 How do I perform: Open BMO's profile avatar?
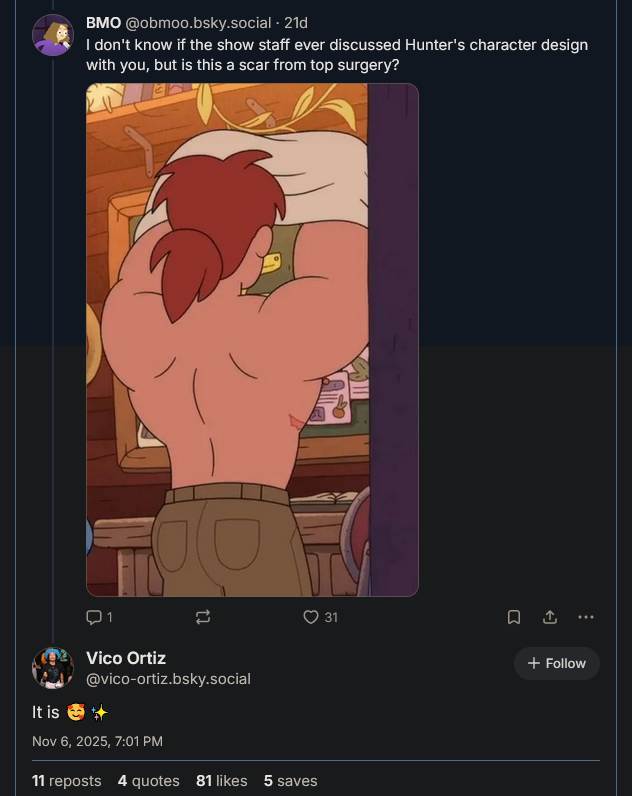[x=53, y=35]
